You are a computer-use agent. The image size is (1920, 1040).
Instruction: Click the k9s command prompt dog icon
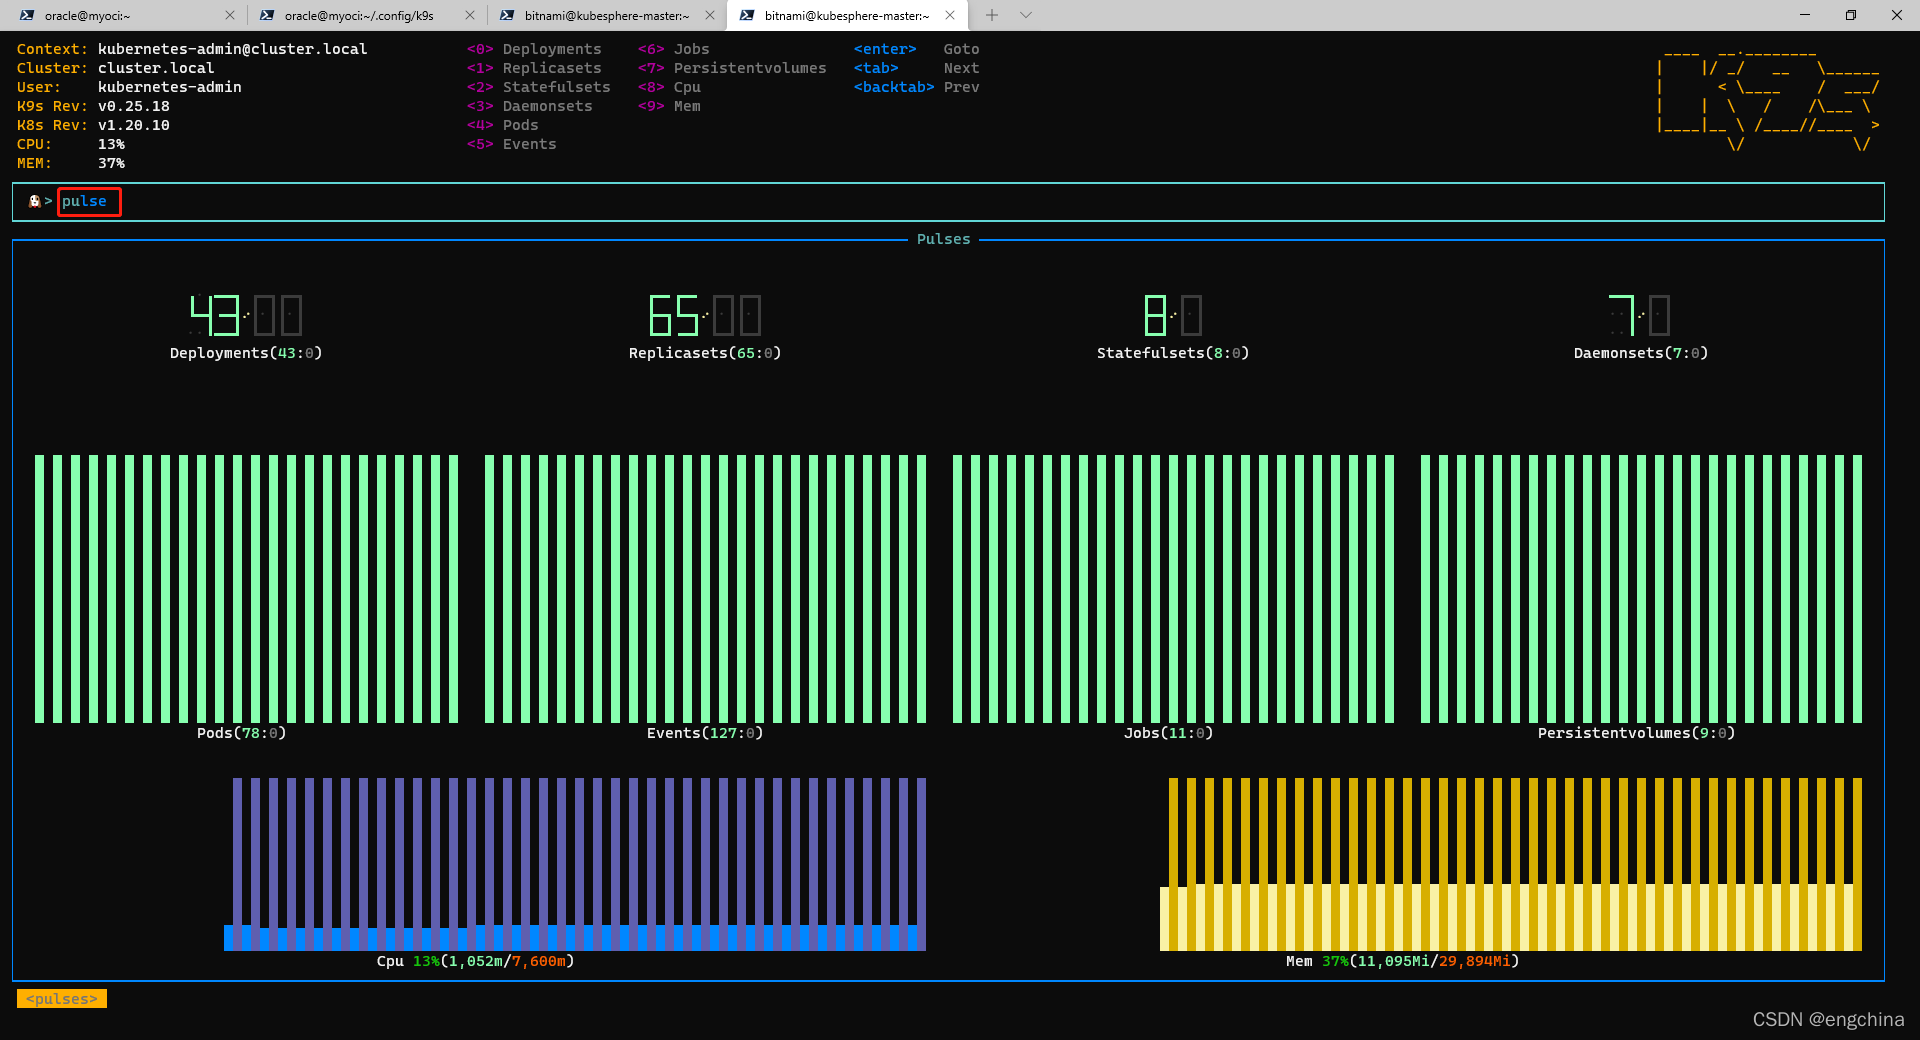(x=35, y=201)
